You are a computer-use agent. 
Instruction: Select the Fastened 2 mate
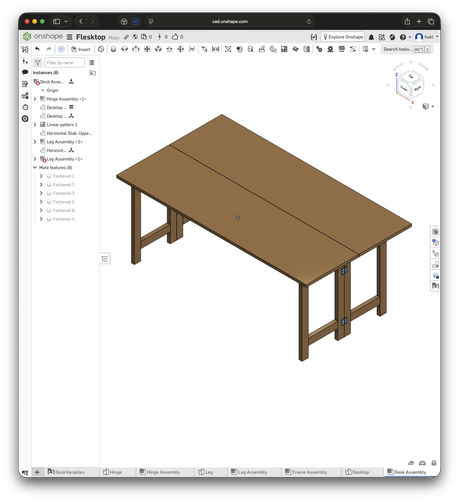[63, 184]
